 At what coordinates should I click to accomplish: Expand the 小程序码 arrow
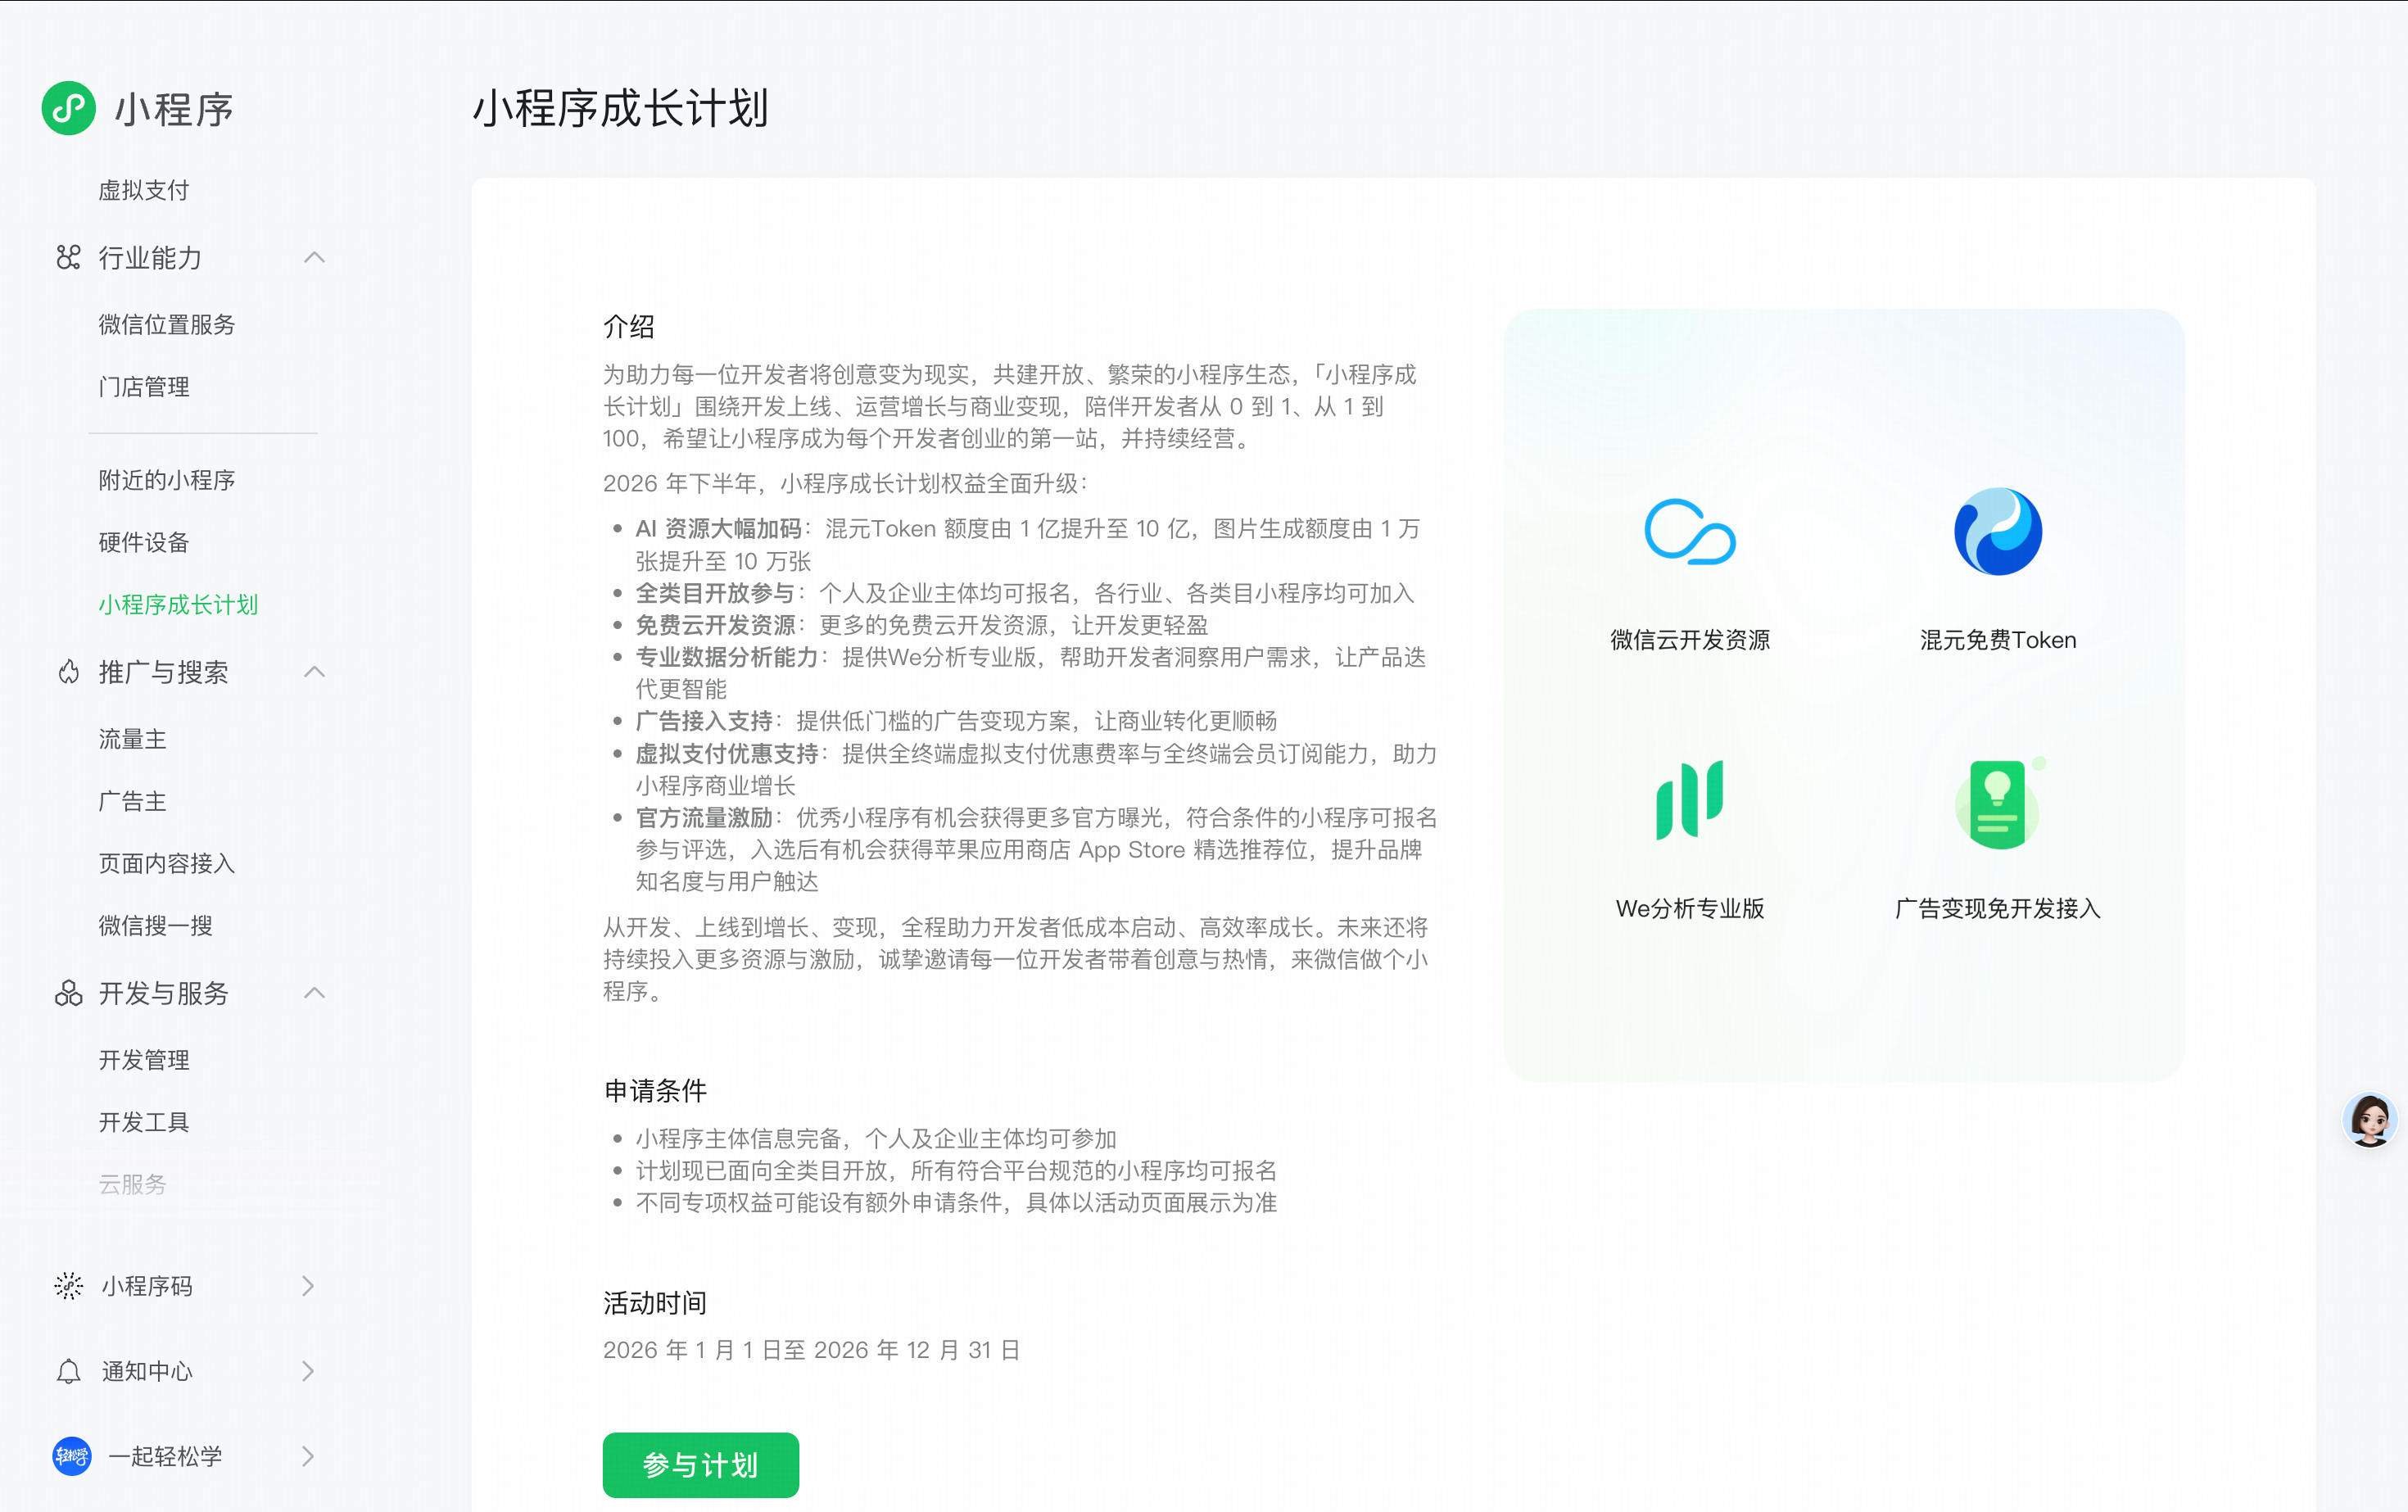308,1286
